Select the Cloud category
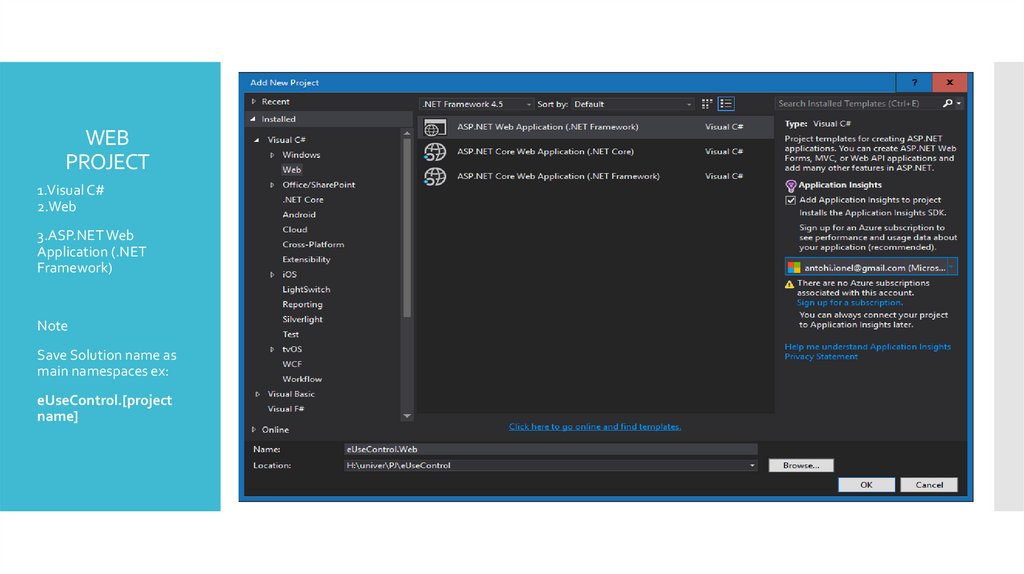Screen dimensions: 1024x574 [295, 230]
